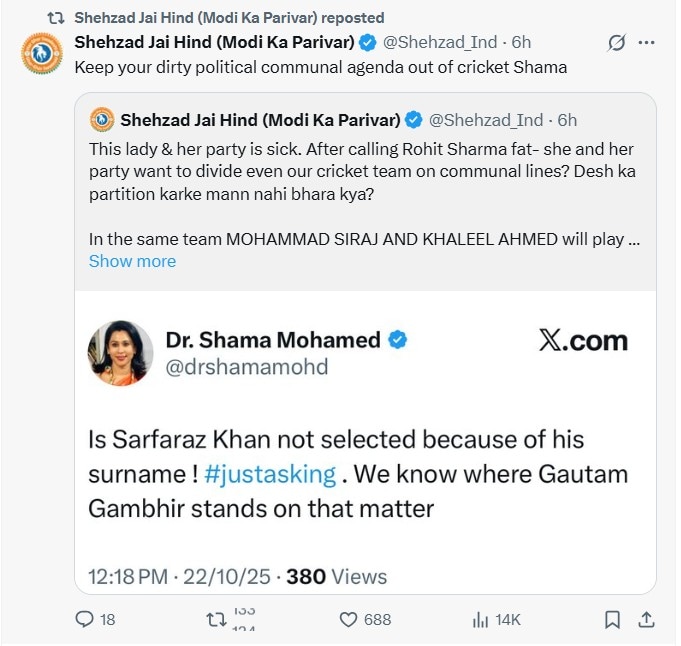Image resolution: width=681 pixels, height=646 pixels.
Task: Click the quoted tweet's small profile avatar
Action: [x=102, y=120]
